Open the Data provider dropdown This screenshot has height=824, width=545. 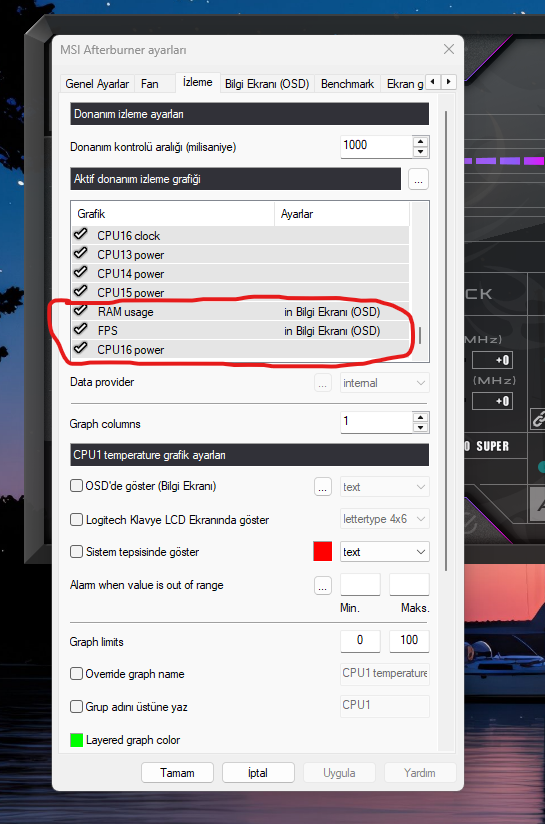385,383
